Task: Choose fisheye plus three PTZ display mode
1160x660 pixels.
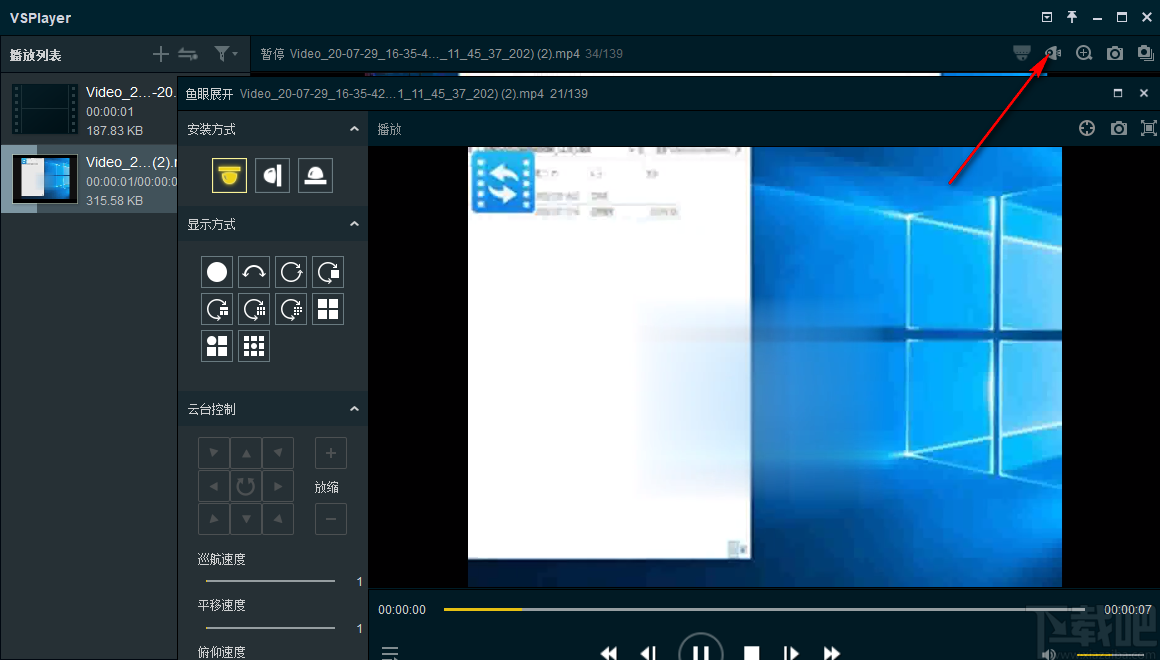Action: click(x=217, y=346)
